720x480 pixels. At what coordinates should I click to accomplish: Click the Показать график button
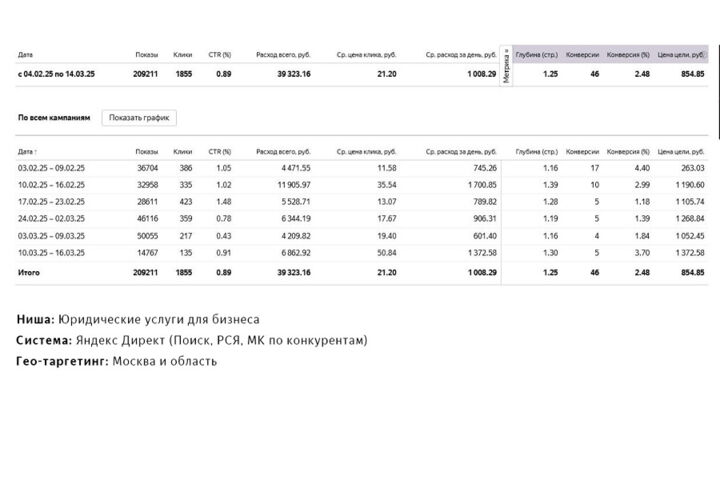pos(139,118)
